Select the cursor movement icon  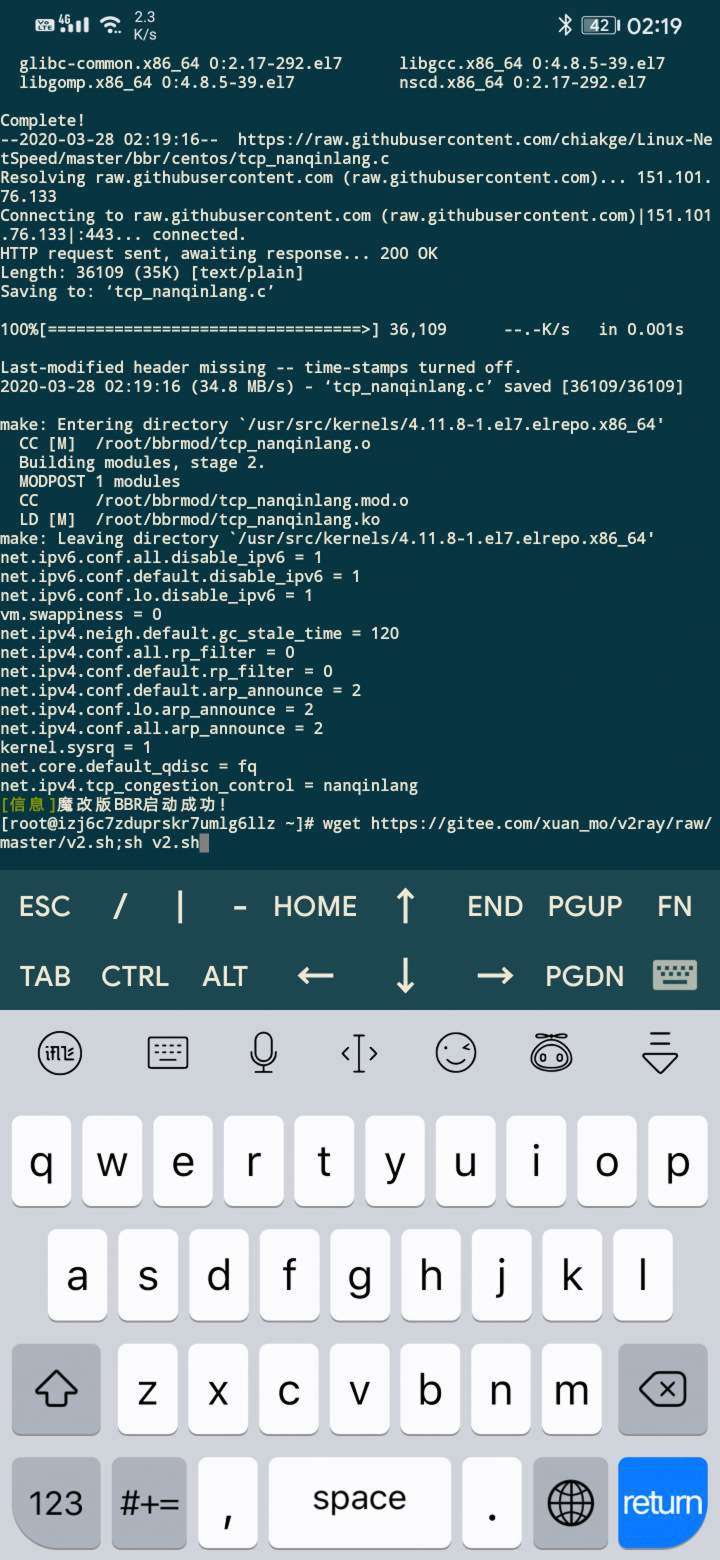point(359,1052)
